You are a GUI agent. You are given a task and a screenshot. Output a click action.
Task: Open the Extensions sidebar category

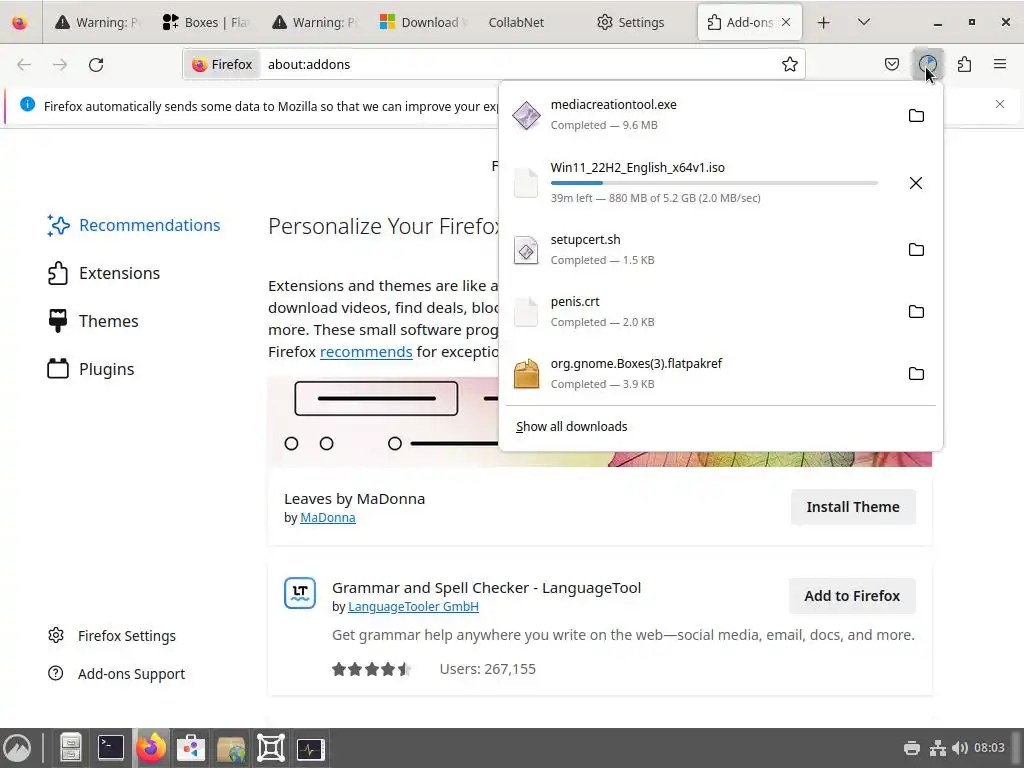104,273
